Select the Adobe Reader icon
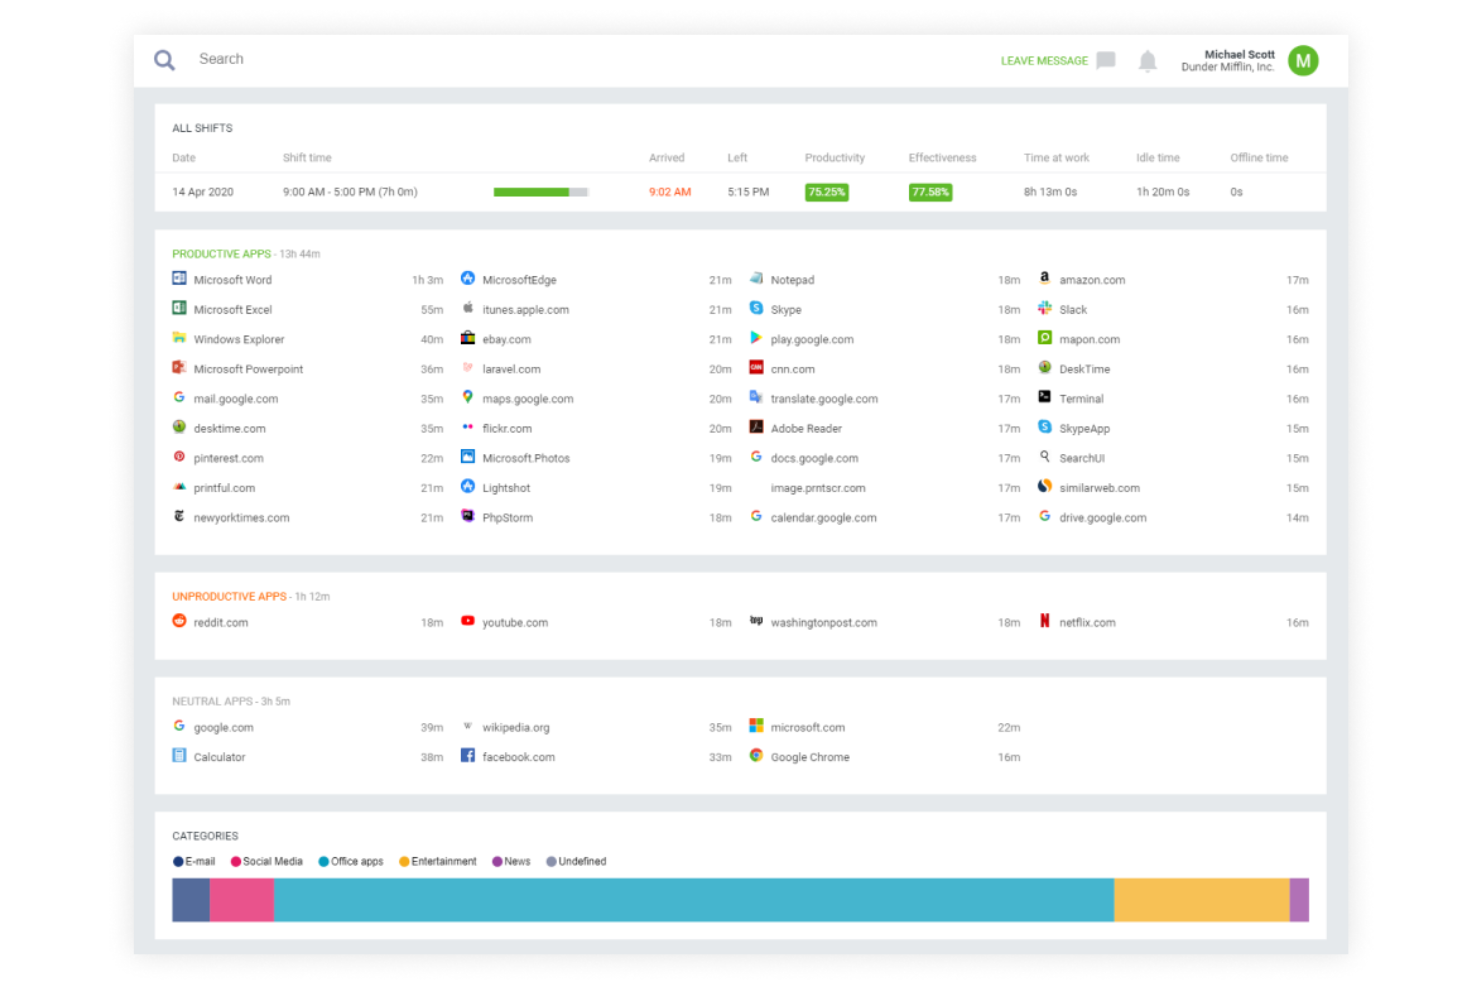Image resolution: width=1480 pixels, height=987 pixels. [x=756, y=427]
